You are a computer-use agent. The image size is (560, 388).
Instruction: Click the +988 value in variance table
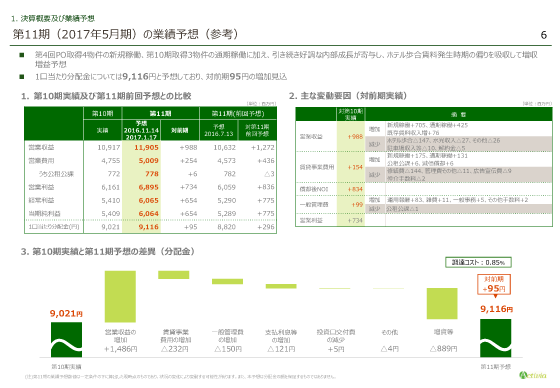(x=355, y=136)
